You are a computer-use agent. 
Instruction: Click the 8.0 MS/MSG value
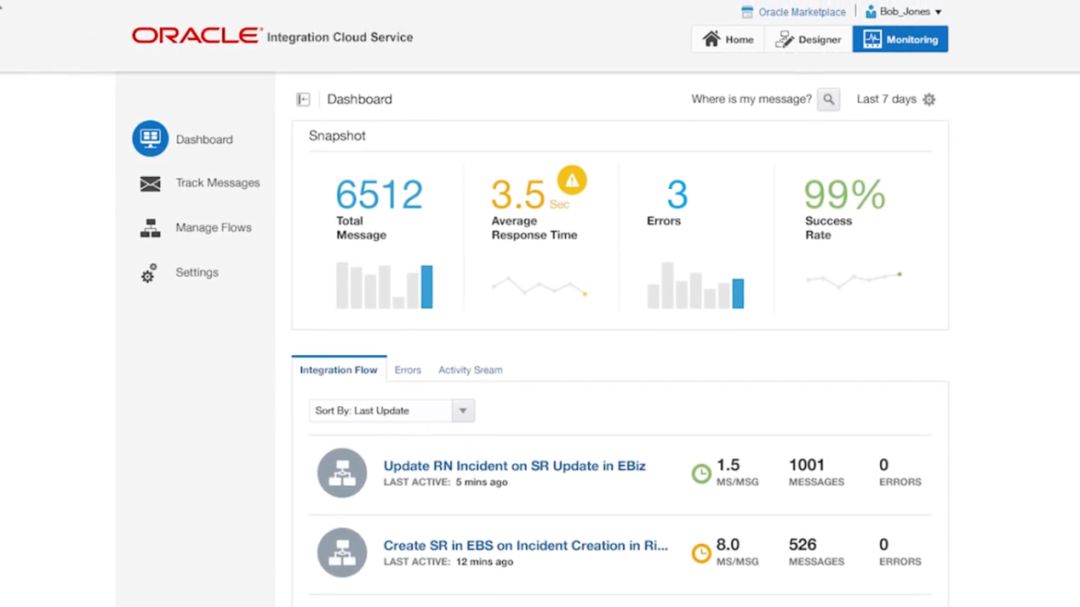(728, 544)
